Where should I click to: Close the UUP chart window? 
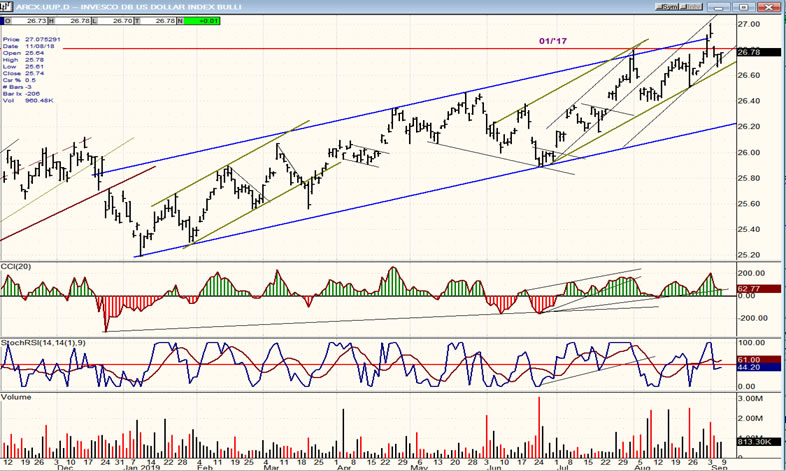pos(768,7)
